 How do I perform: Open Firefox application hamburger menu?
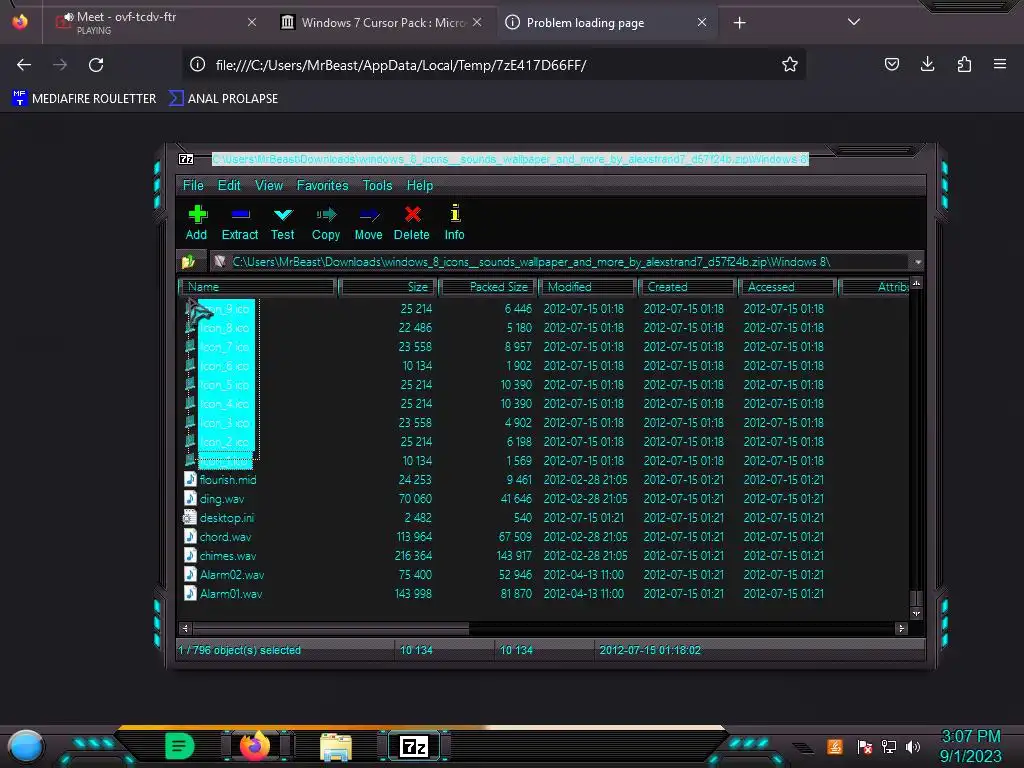[1000, 64]
